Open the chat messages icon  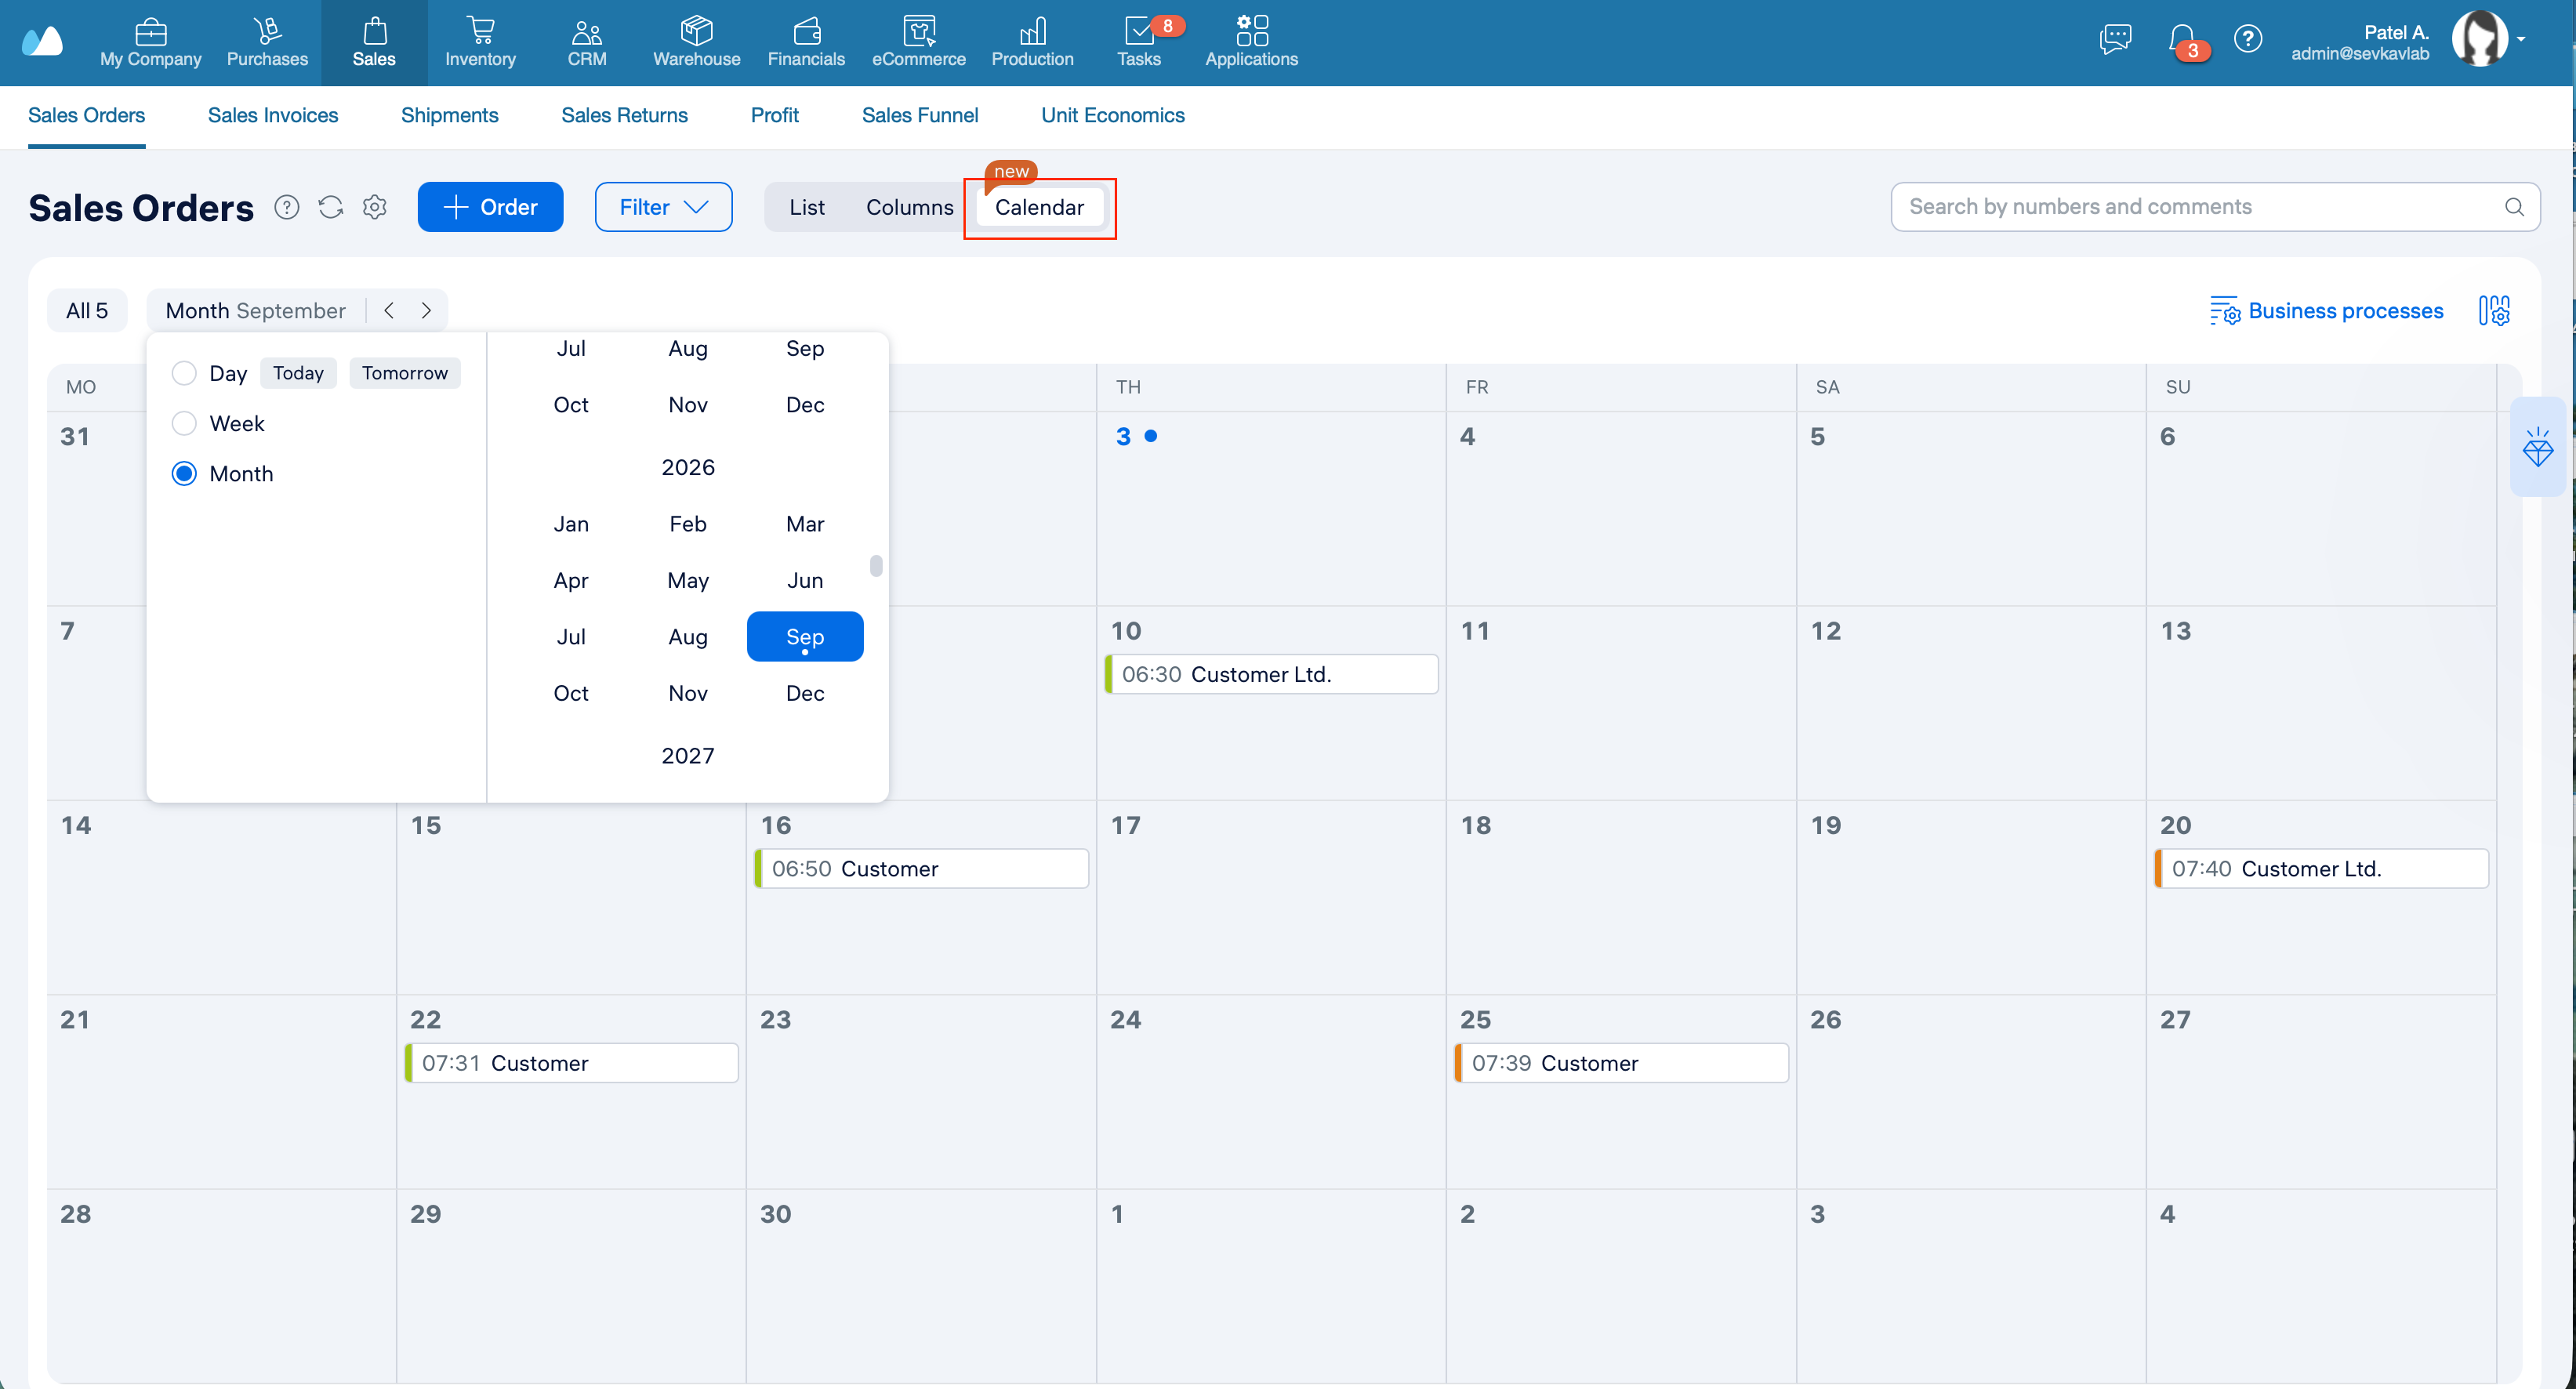[2115, 39]
